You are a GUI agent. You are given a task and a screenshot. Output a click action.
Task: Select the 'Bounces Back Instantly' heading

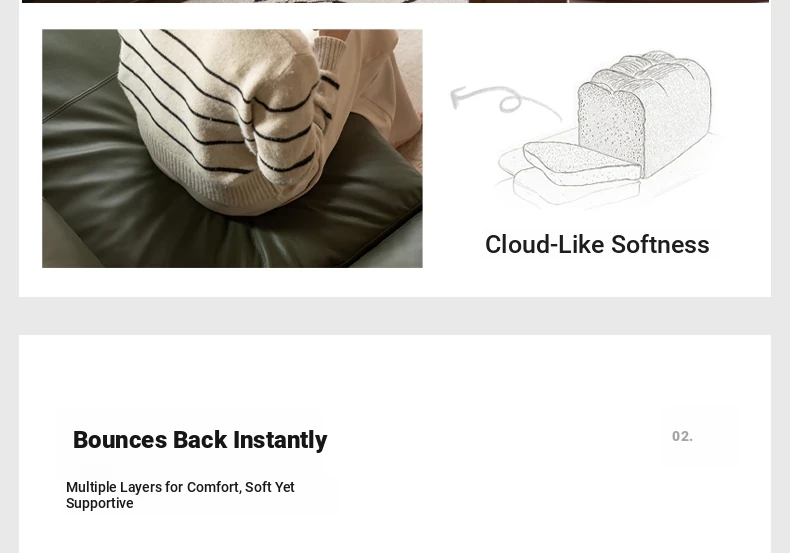click(x=200, y=440)
